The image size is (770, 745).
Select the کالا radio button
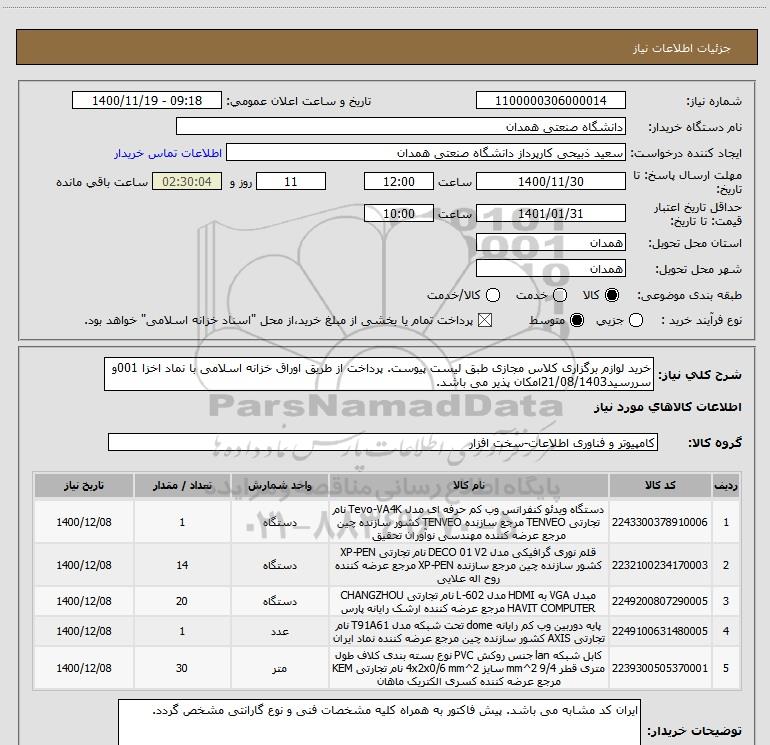(x=612, y=295)
